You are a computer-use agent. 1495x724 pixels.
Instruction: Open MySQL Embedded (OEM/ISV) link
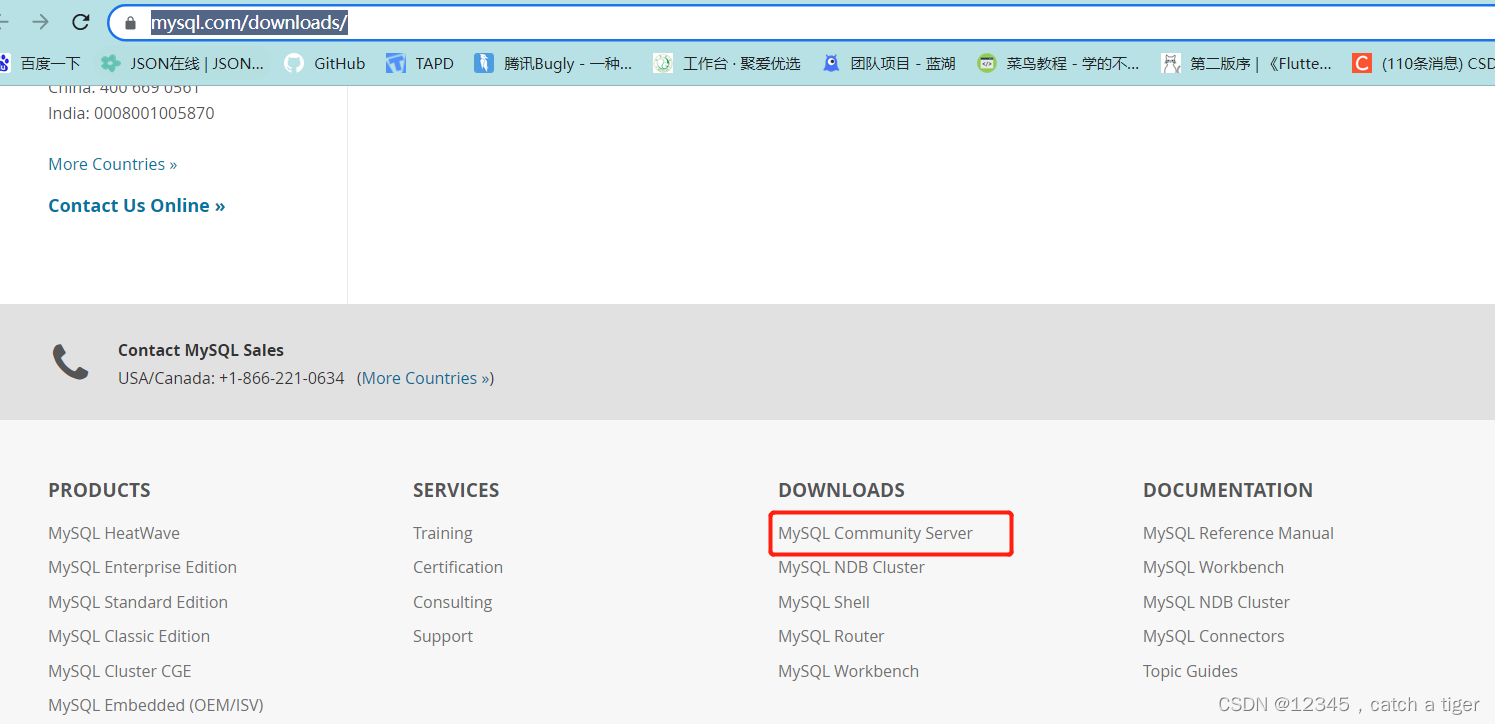point(156,705)
